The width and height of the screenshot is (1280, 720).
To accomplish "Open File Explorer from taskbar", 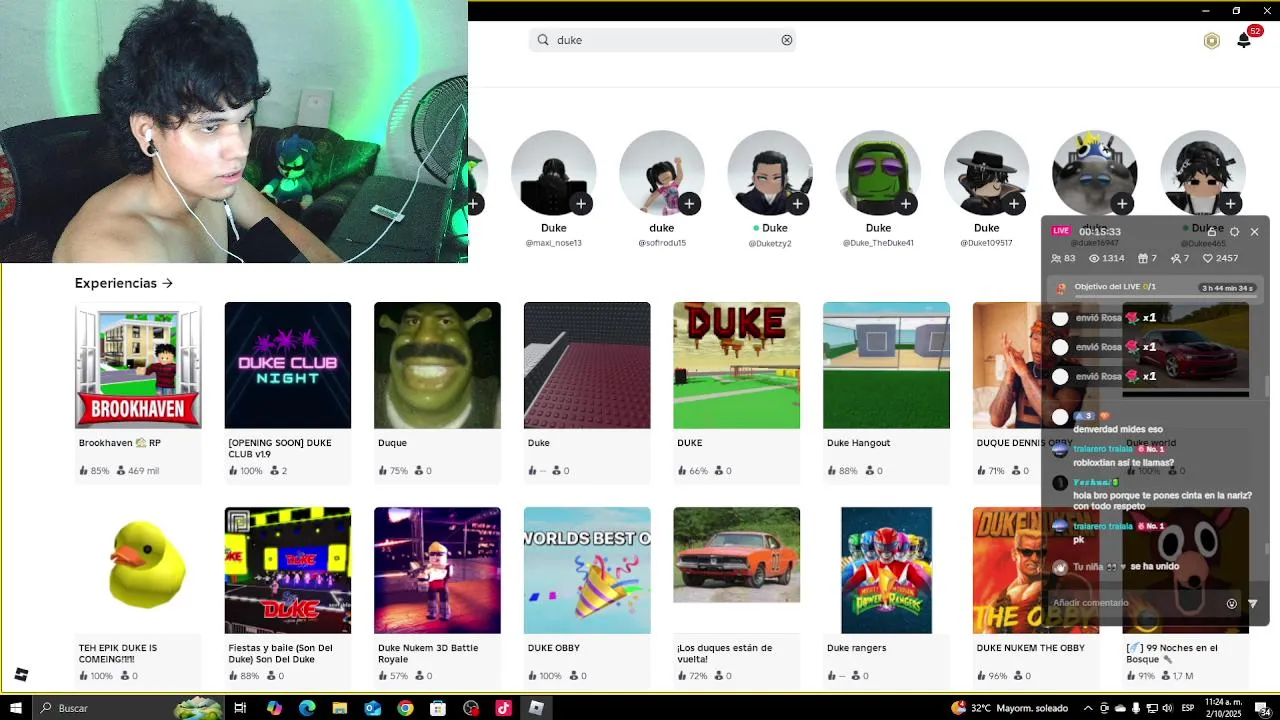I will point(340,708).
